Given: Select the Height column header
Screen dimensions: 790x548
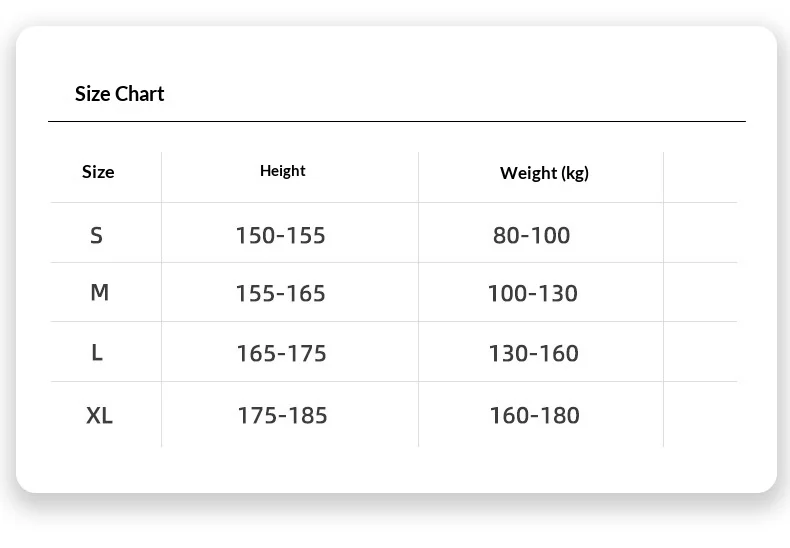Looking at the screenshot, I should 282,171.
